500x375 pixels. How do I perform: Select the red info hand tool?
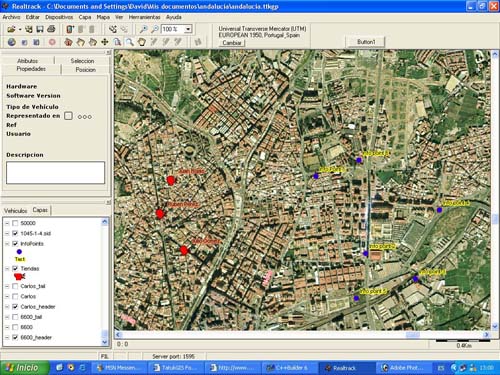click(x=69, y=42)
